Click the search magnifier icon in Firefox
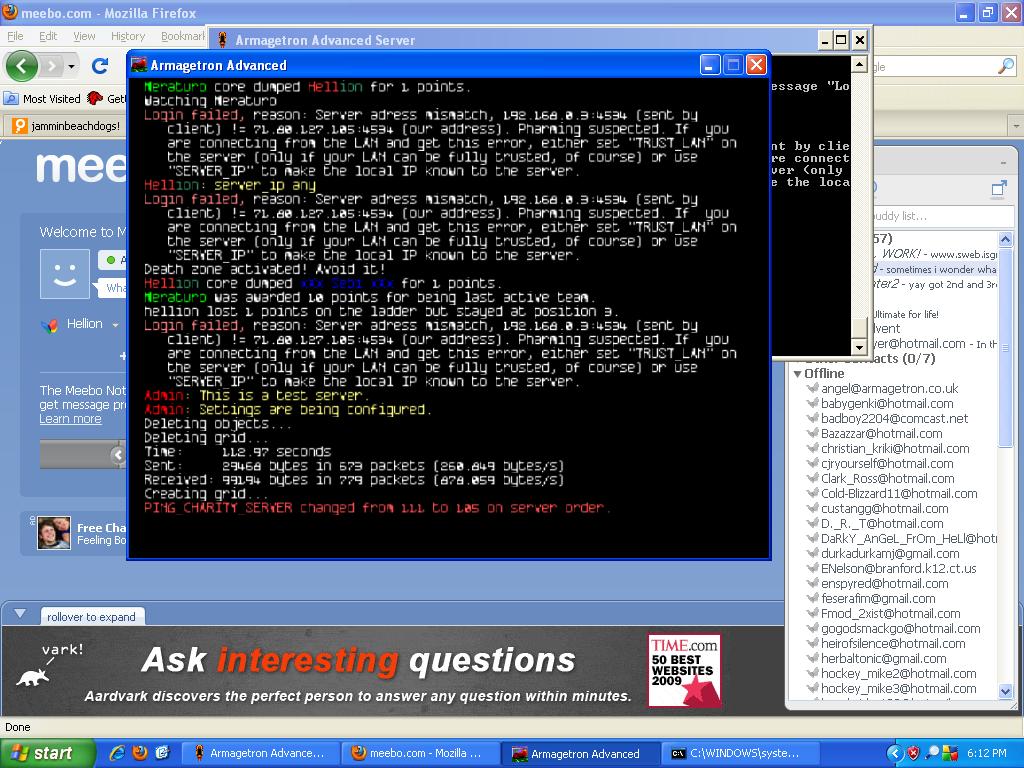The image size is (1024, 768). [x=1005, y=66]
